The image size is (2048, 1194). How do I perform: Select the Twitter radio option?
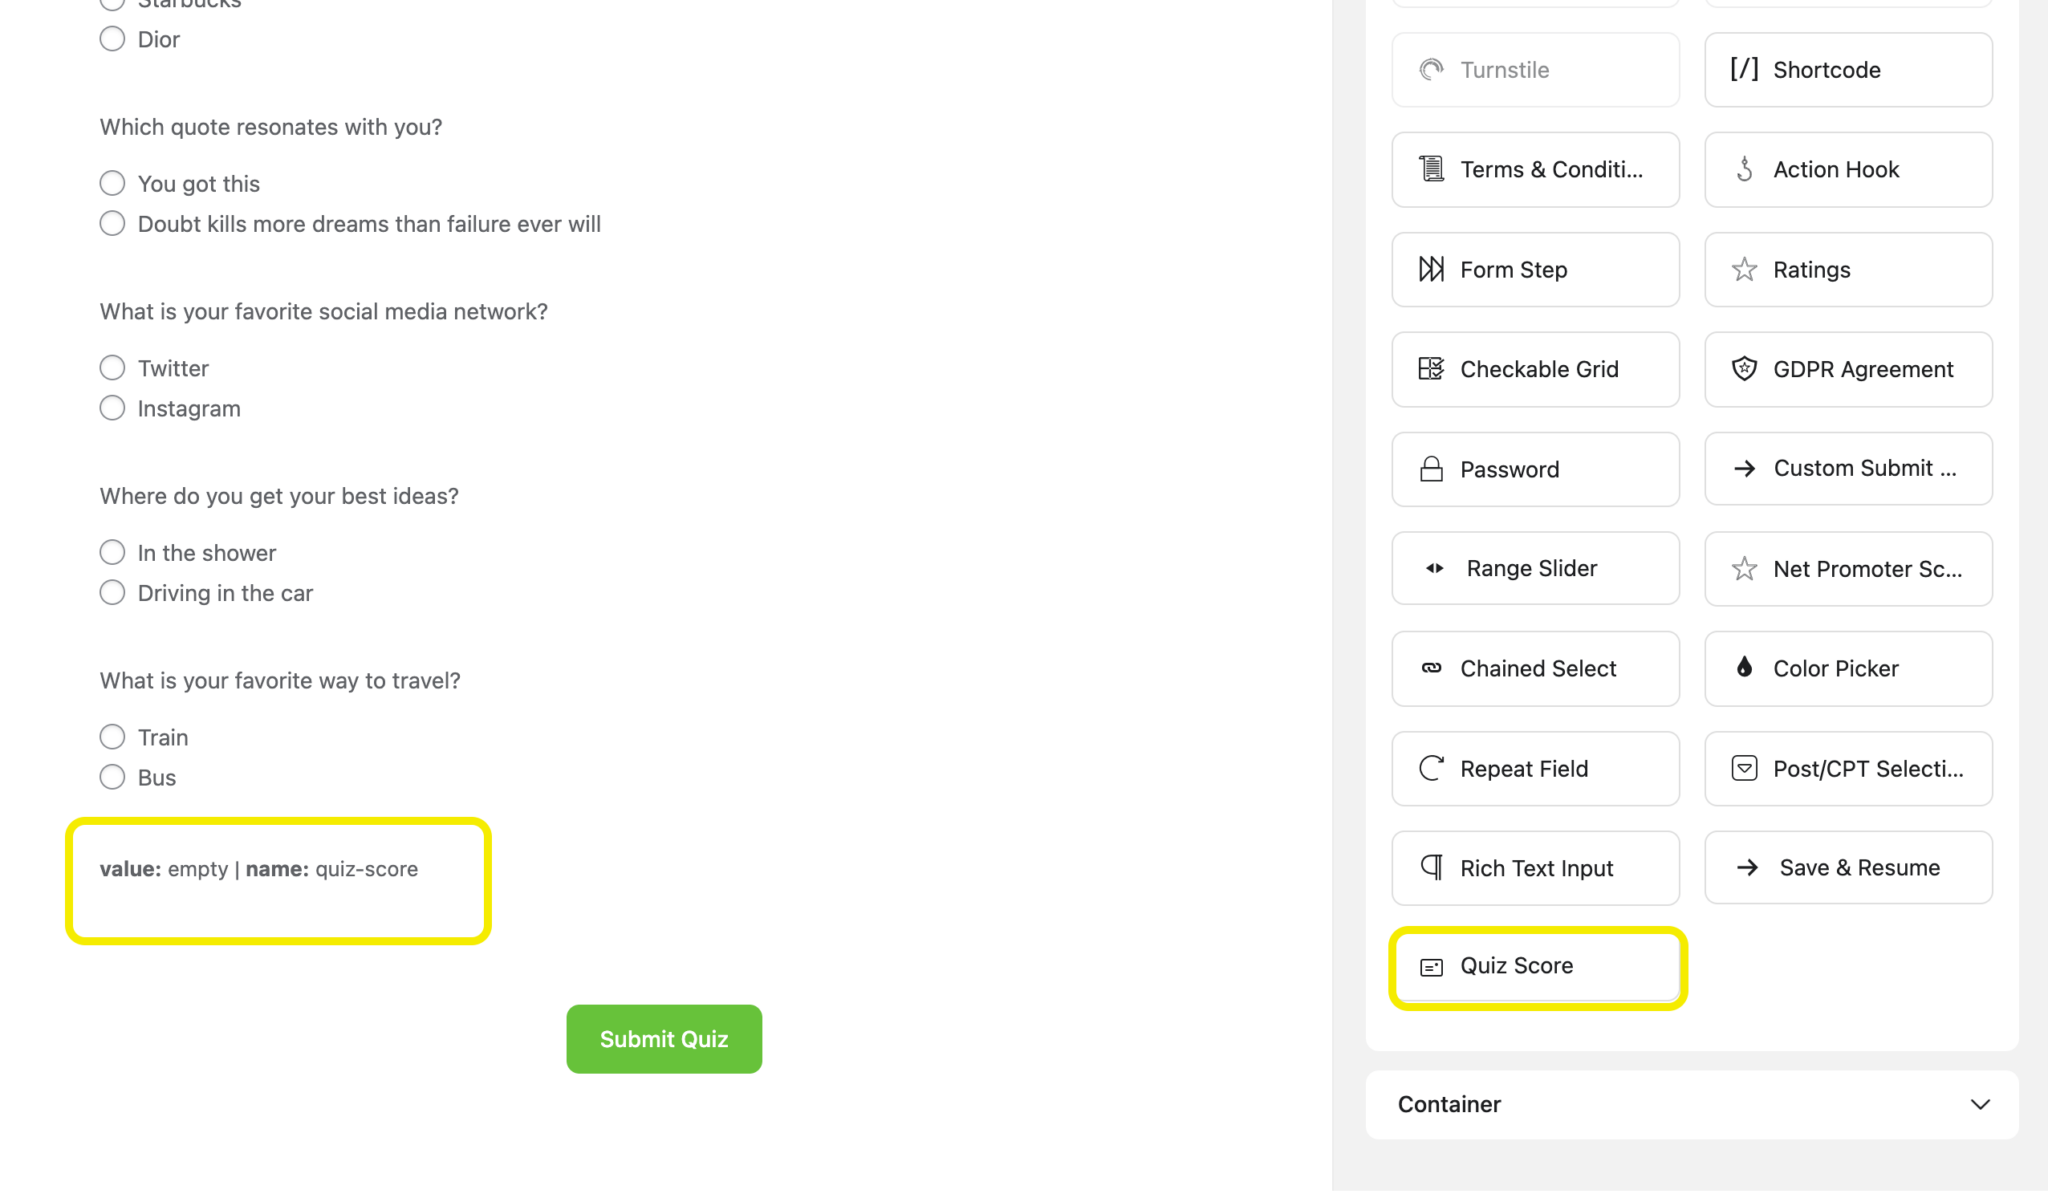112,367
